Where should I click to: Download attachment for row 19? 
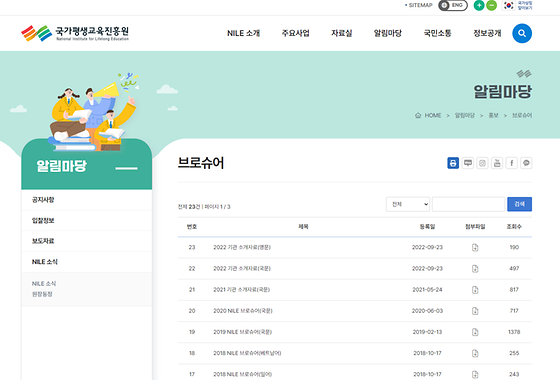pos(475,332)
